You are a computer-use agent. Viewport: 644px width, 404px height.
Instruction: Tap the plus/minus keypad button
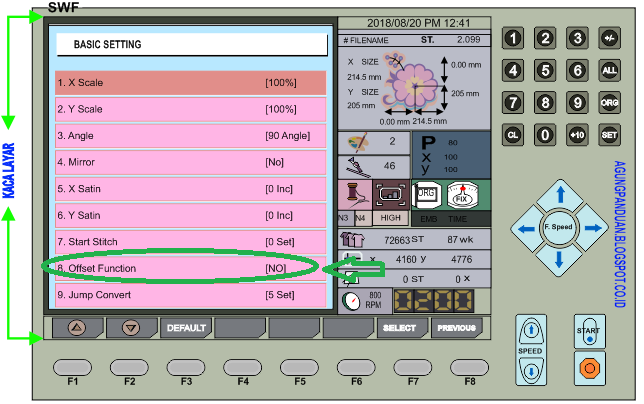[610, 38]
